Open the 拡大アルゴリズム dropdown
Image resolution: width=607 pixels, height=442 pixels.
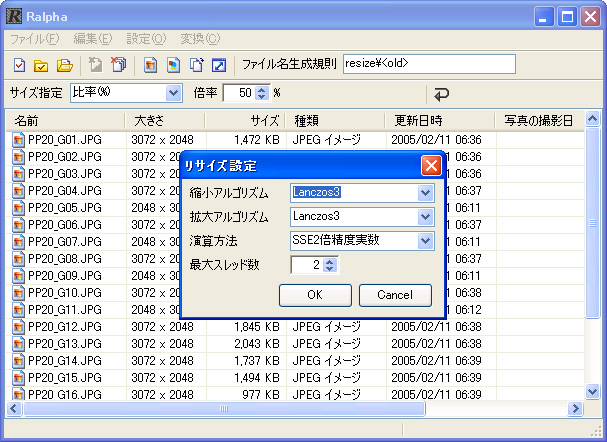tap(425, 217)
